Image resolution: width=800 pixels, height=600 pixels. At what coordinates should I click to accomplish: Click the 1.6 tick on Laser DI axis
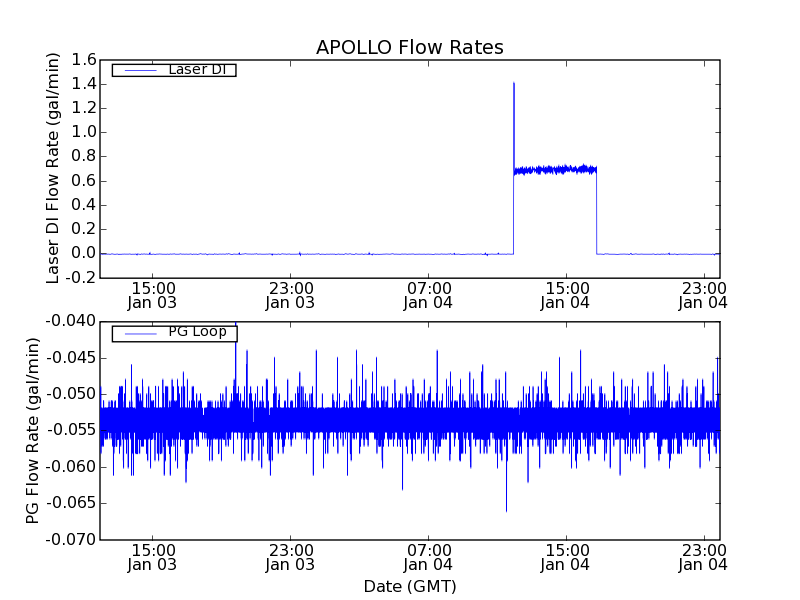point(84,60)
